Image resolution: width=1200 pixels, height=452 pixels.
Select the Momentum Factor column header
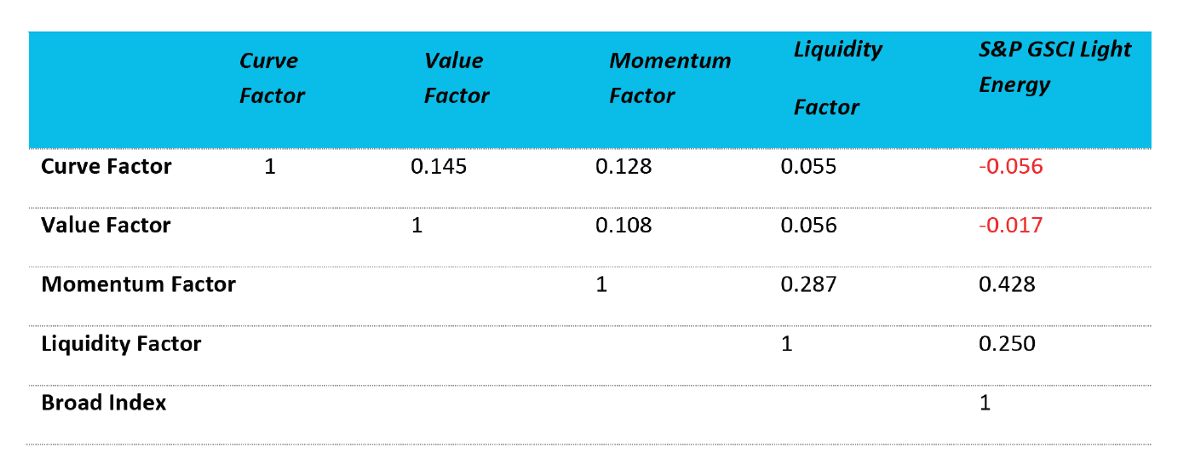tap(669, 79)
